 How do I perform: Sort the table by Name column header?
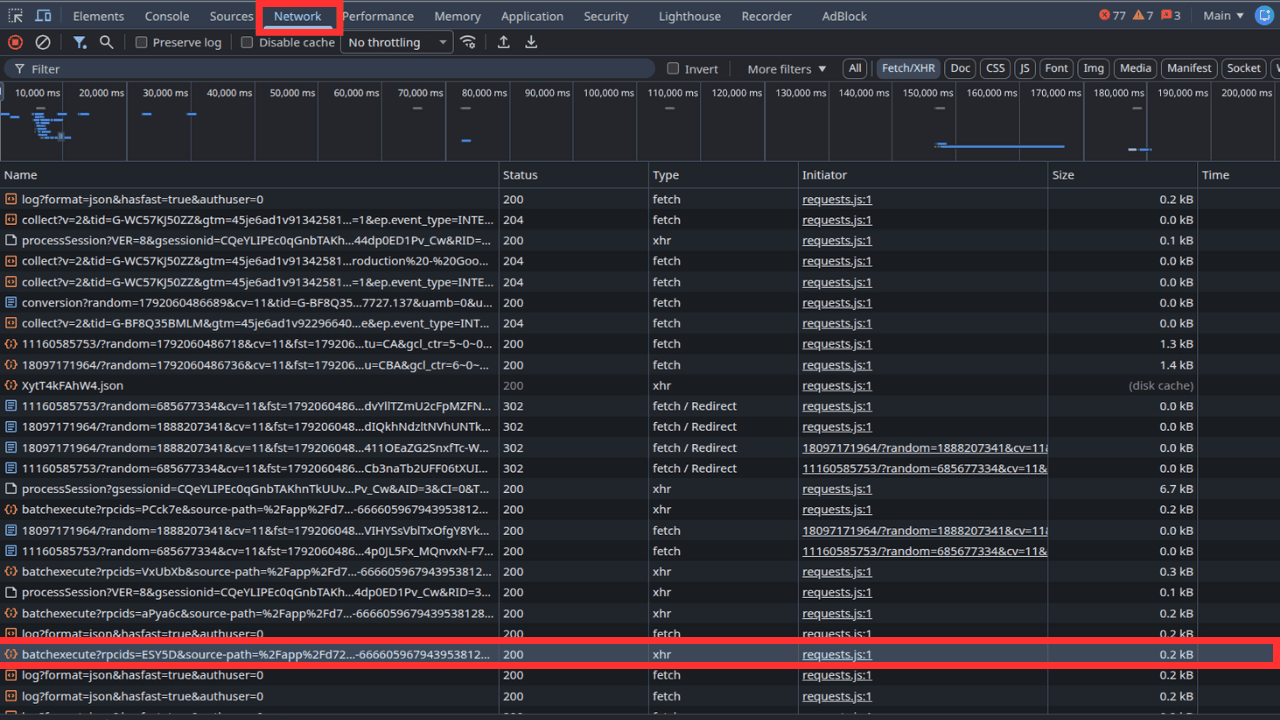tap(250, 175)
